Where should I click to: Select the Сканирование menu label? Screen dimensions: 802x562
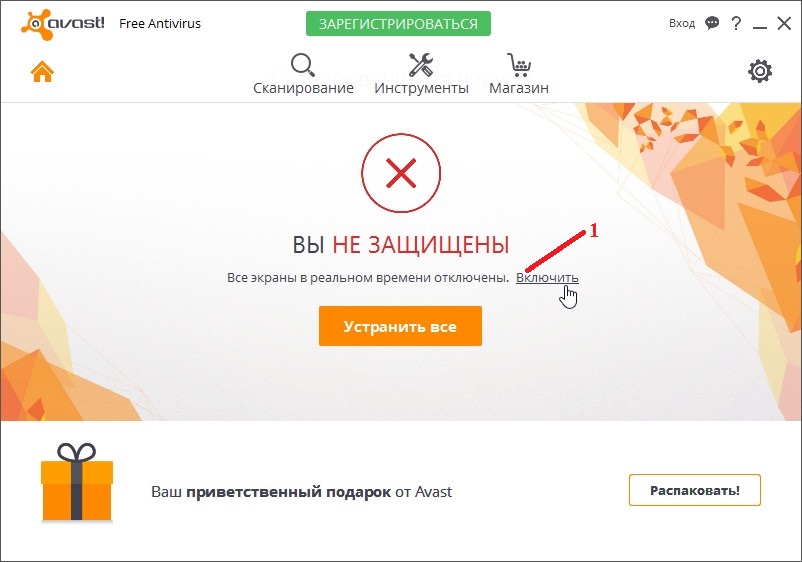303,88
